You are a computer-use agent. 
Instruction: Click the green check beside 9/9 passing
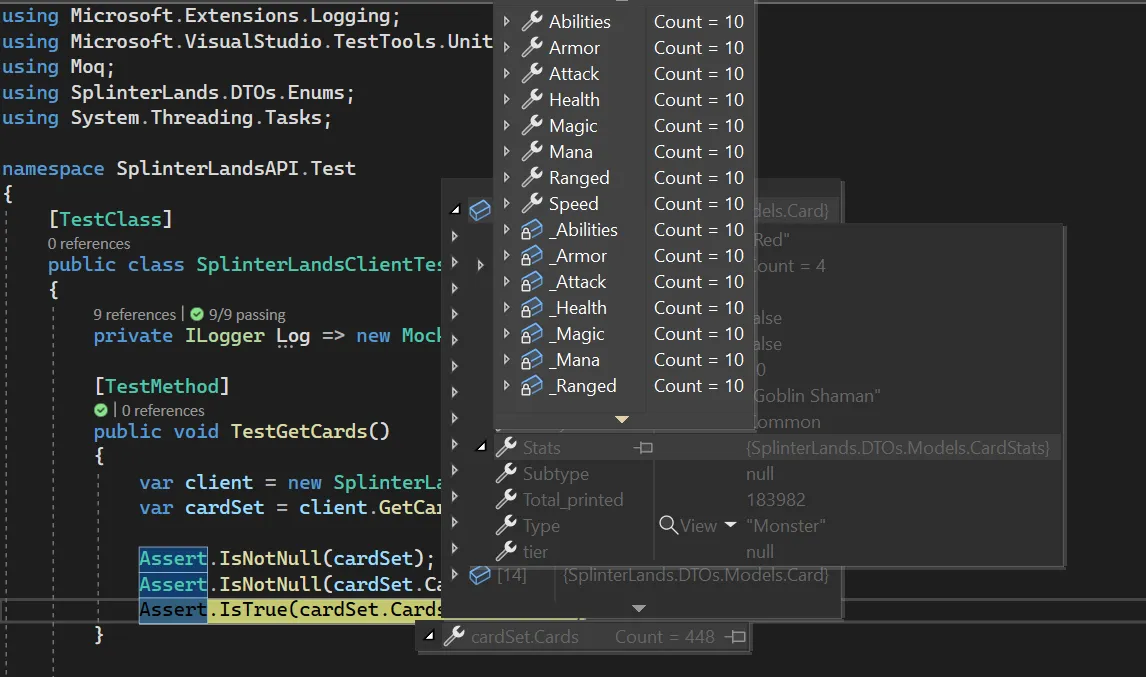pyautogui.click(x=197, y=314)
